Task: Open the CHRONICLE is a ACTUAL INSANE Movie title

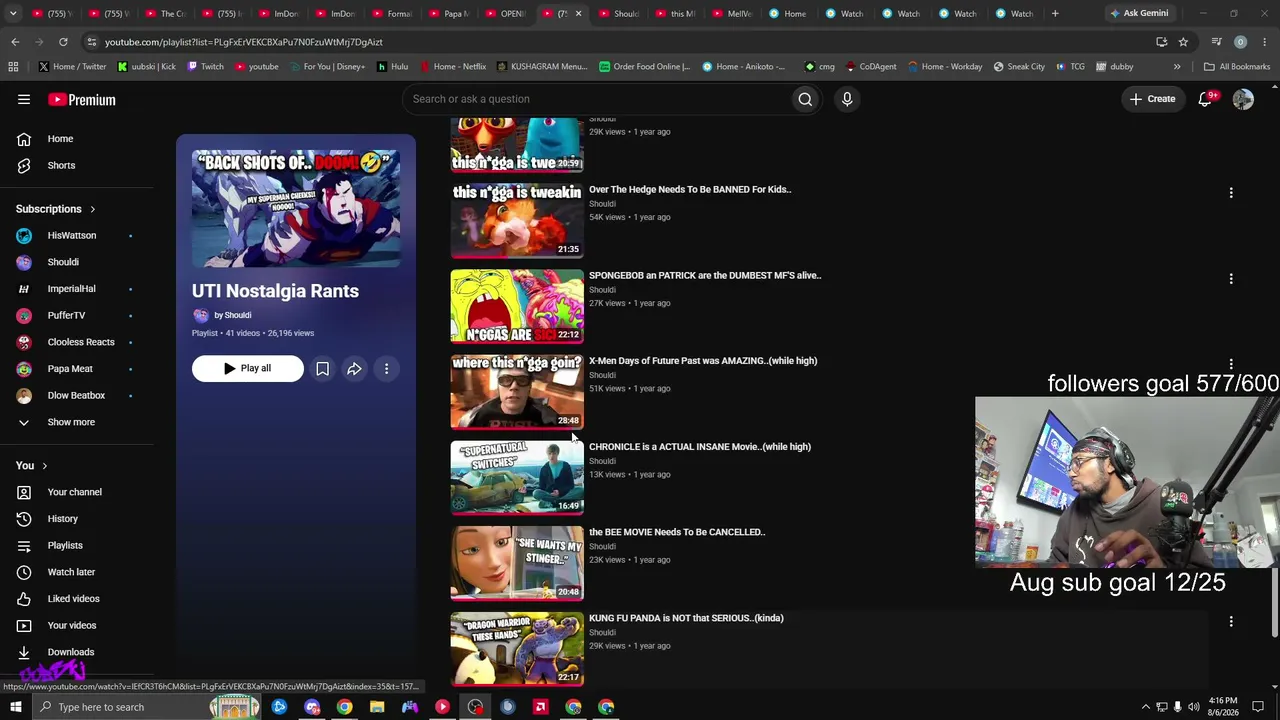Action: 700,447
